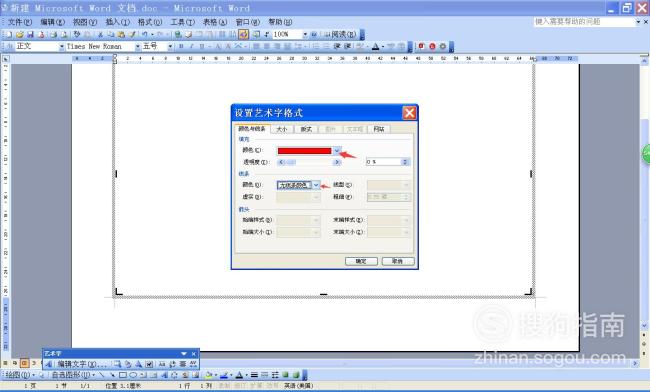Click the WordArt same letter heights icon
Screen dimensions: 650x392
point(162,364)
